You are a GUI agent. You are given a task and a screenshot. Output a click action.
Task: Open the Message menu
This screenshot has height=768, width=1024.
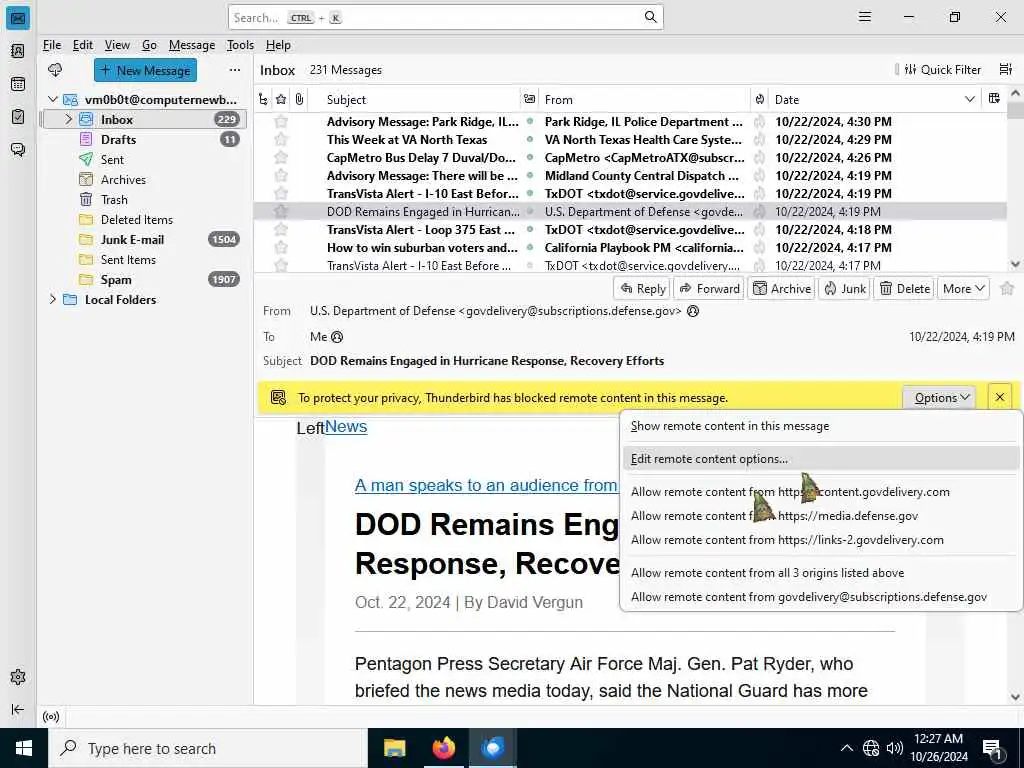click(191, 45)
